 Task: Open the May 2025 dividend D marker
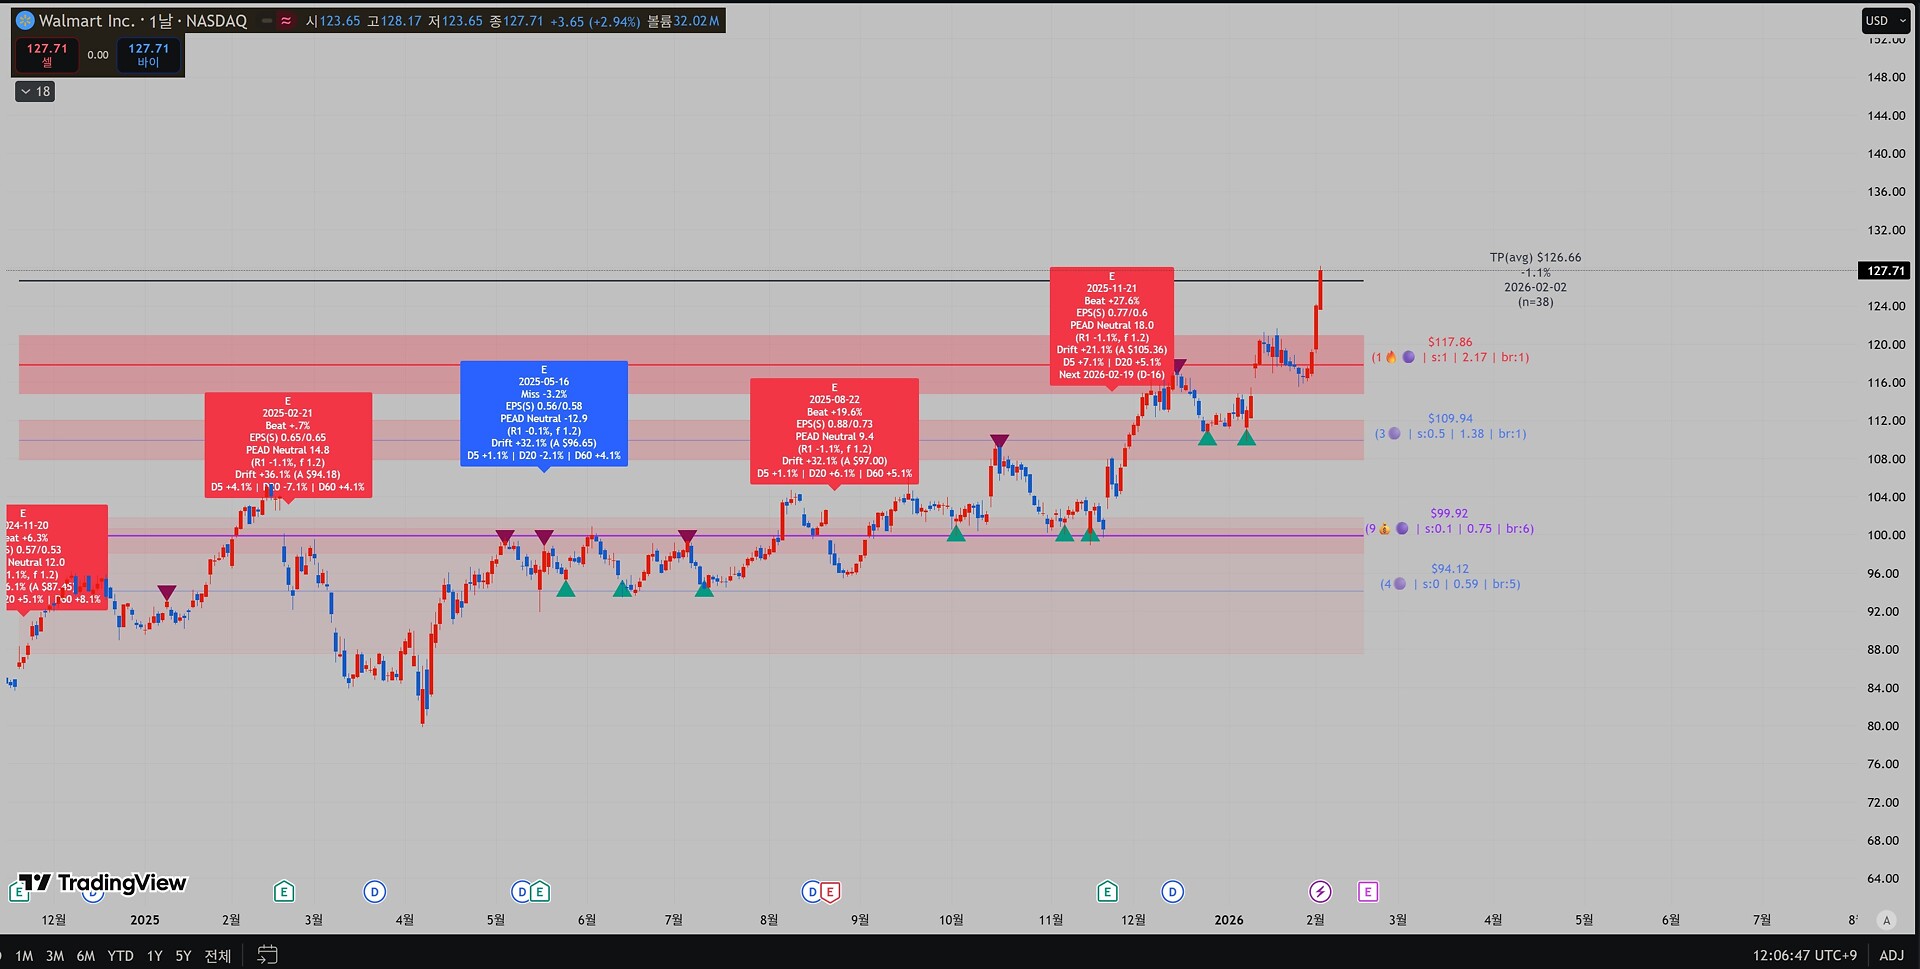tap(521, 891)
